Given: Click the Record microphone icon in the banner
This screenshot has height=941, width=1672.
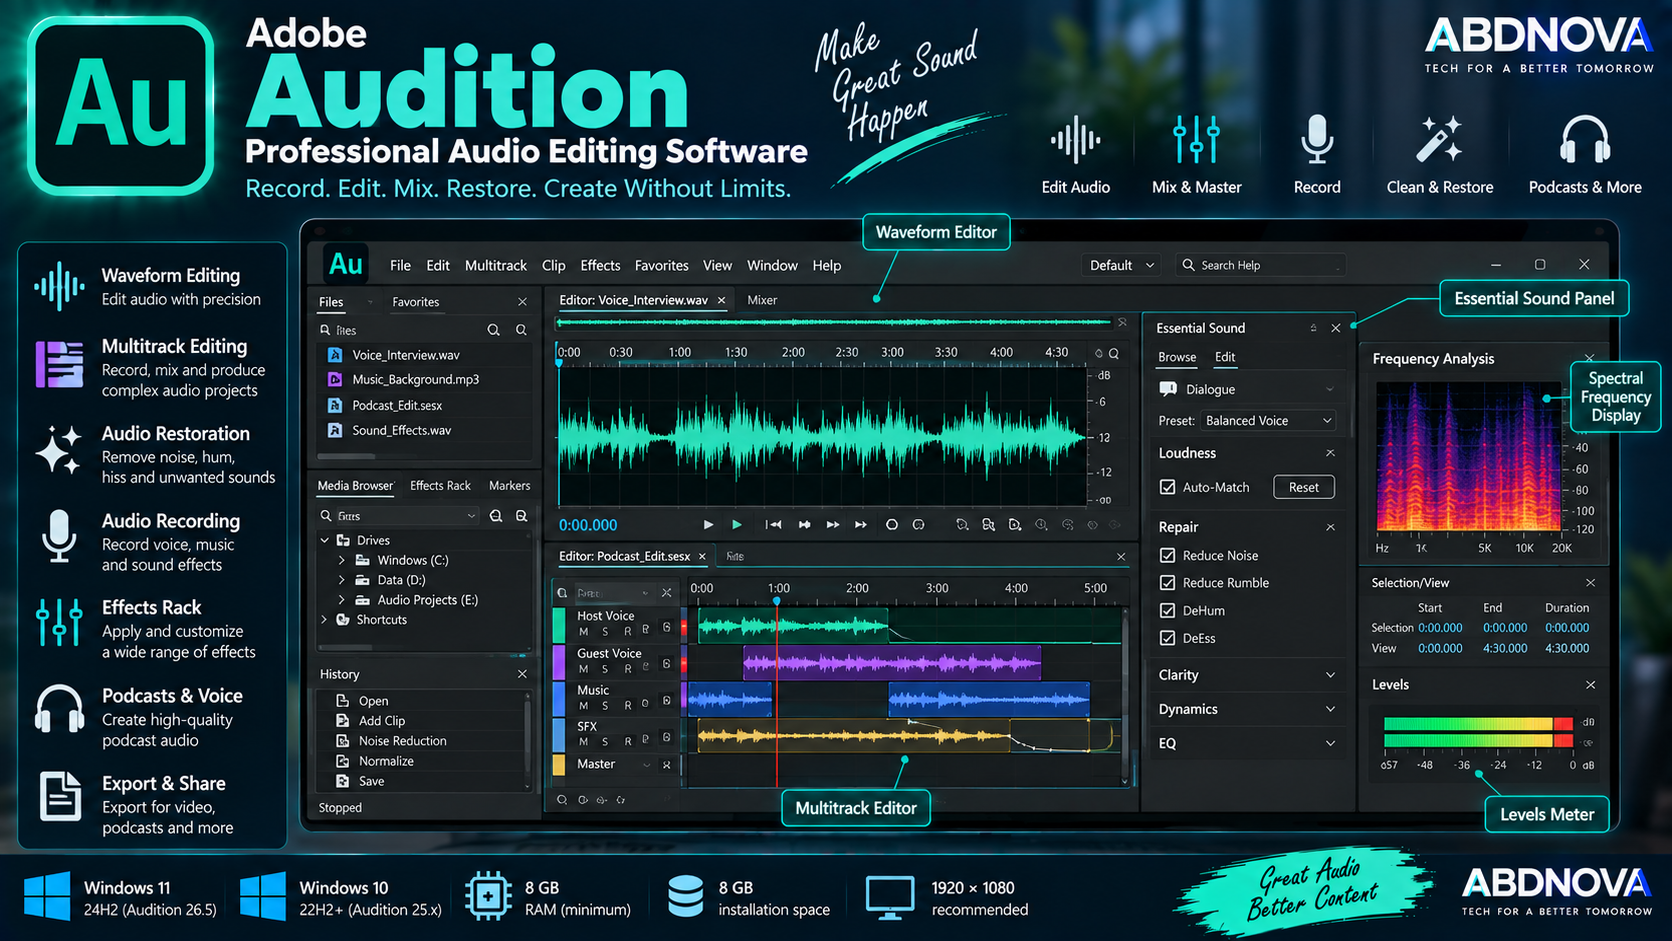Looking at the screenshot, I should pos(1317,140).
